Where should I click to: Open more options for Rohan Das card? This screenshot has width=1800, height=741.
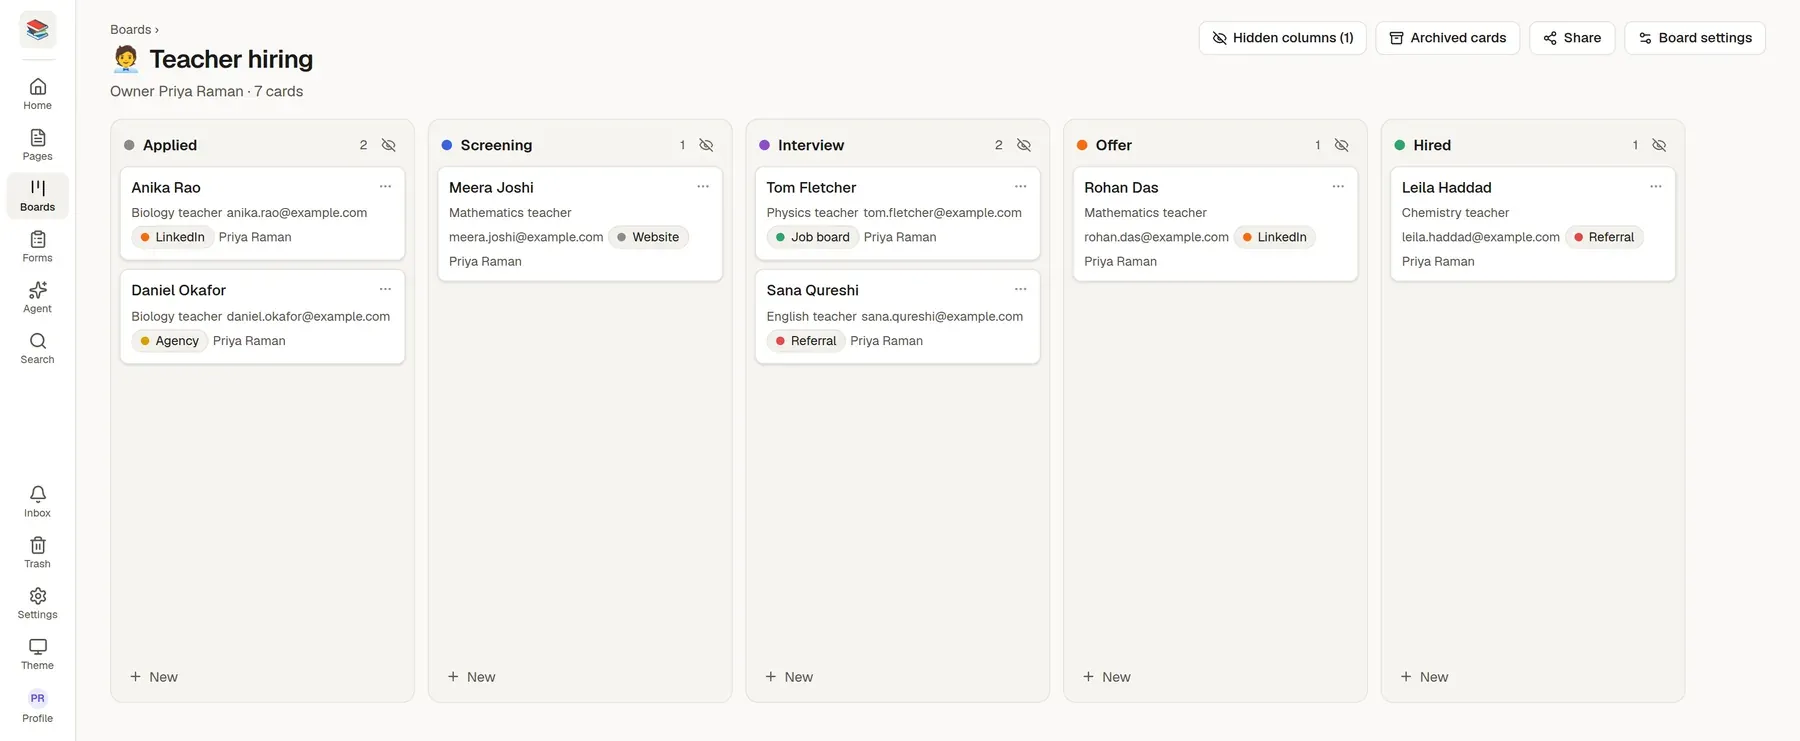point(1338,187)
